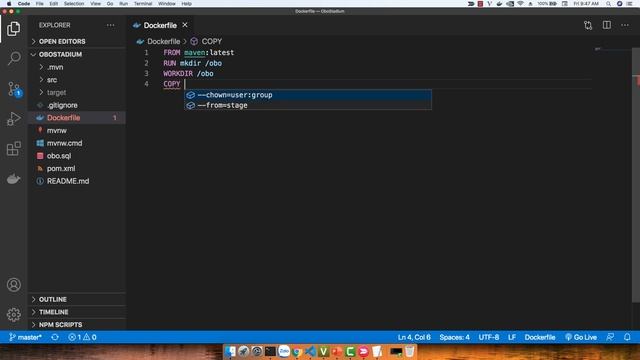Open the File menu
The height and width of the screenshot is (360, 640).
tap(40, 4)
